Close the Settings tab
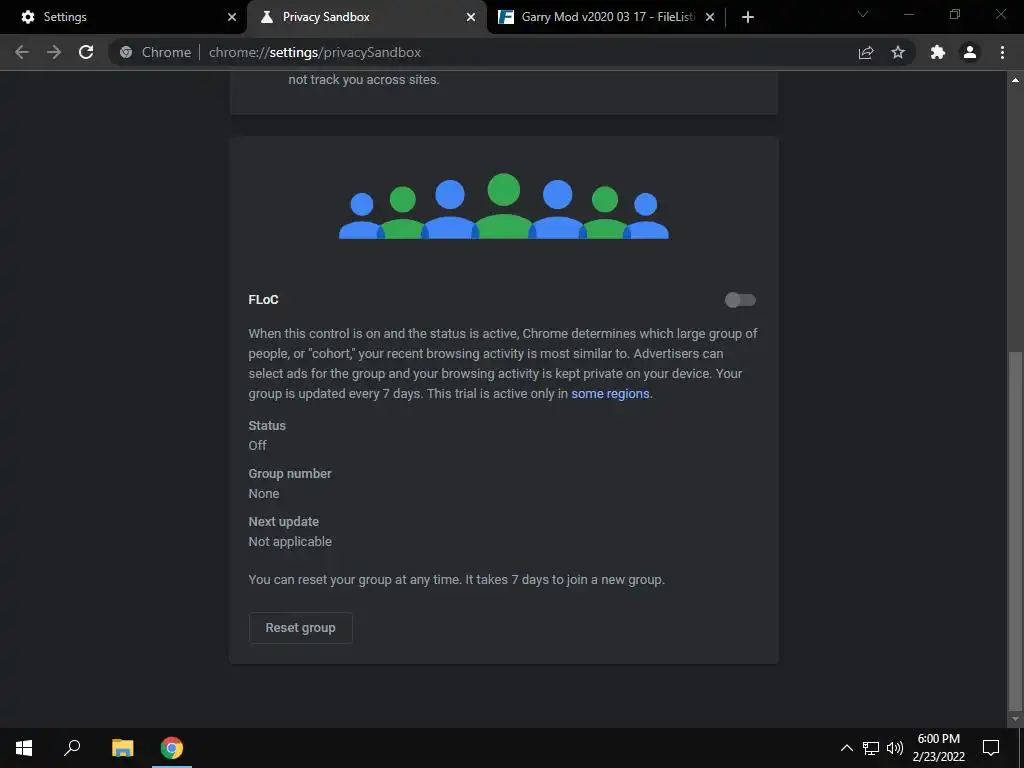This screenshot has width=1024, height=768. click(232, 17)
